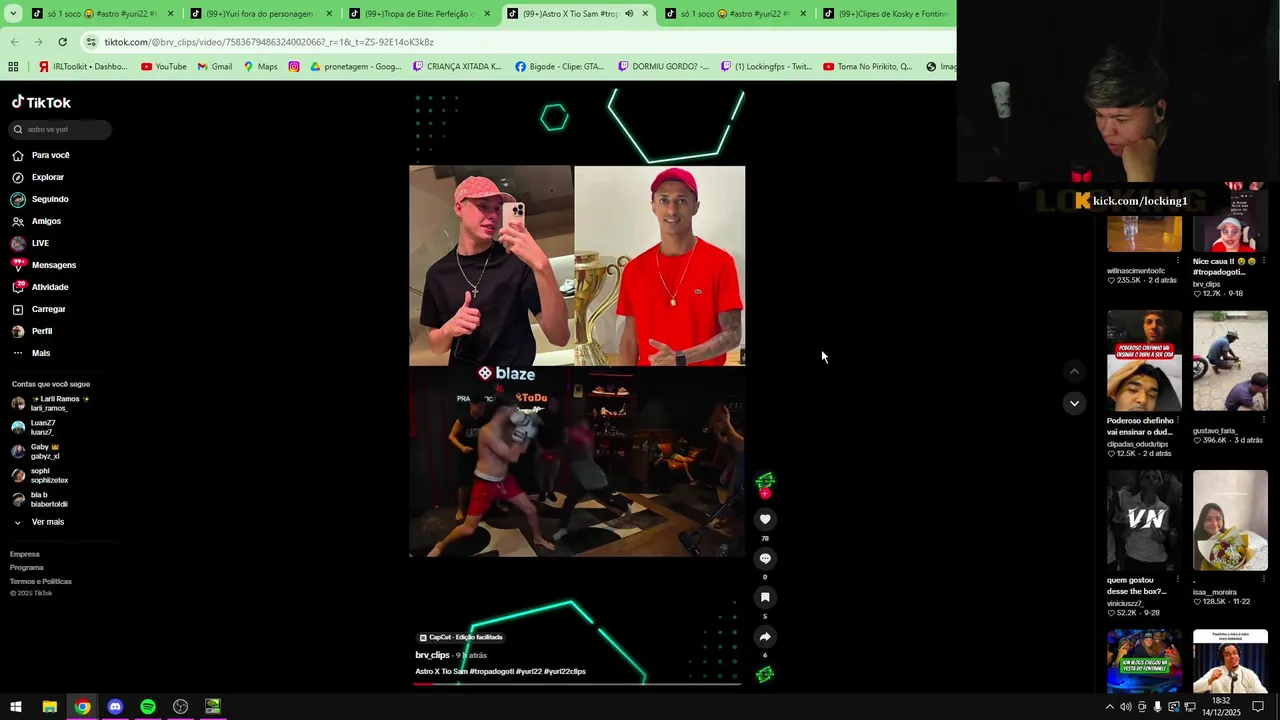1280x720 pixels.
Task: Open the VN quem gostou desse box thumbnail
Action: click(1144, 520)
